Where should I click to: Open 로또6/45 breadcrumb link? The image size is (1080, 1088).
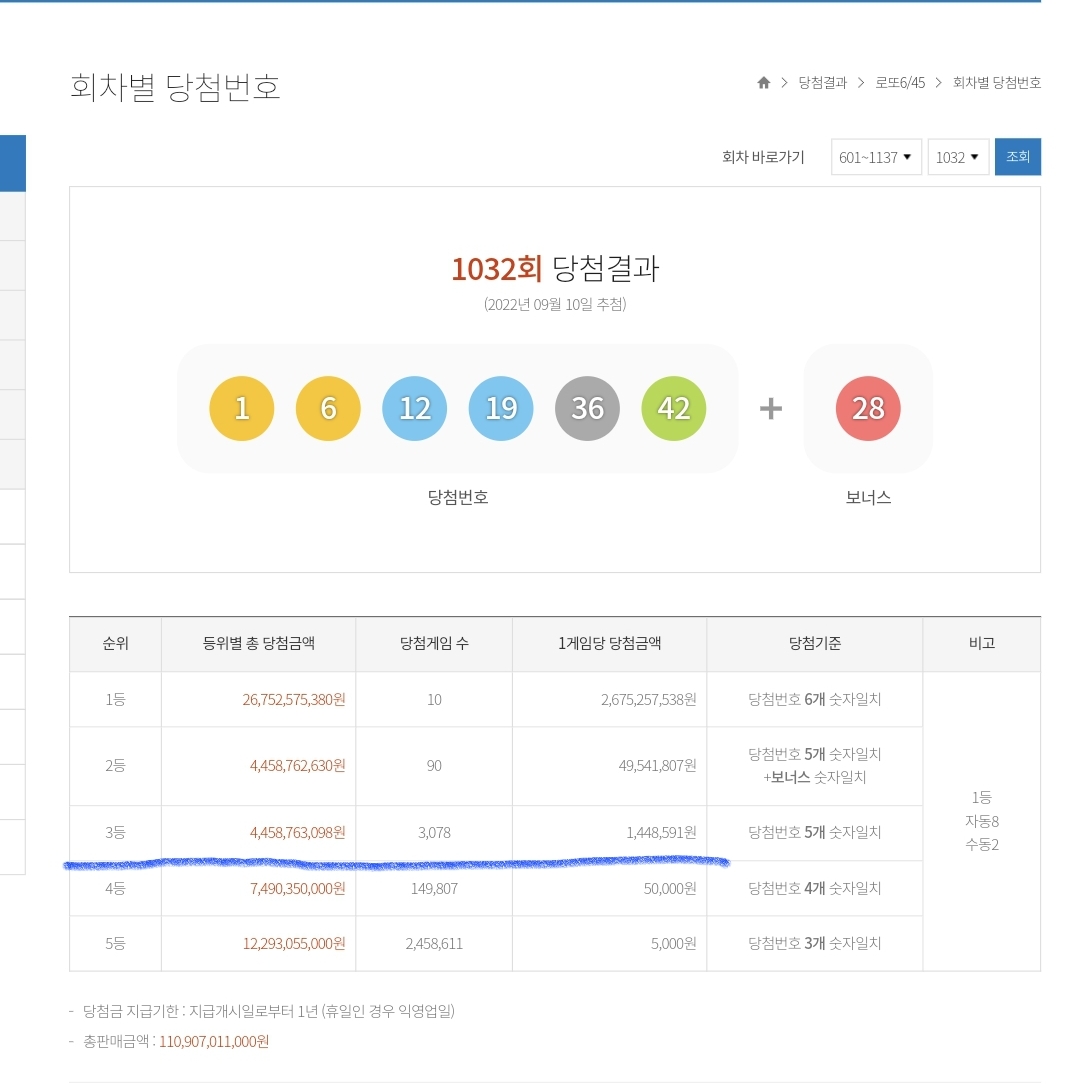pyautogui.click(x=900, y=83)
